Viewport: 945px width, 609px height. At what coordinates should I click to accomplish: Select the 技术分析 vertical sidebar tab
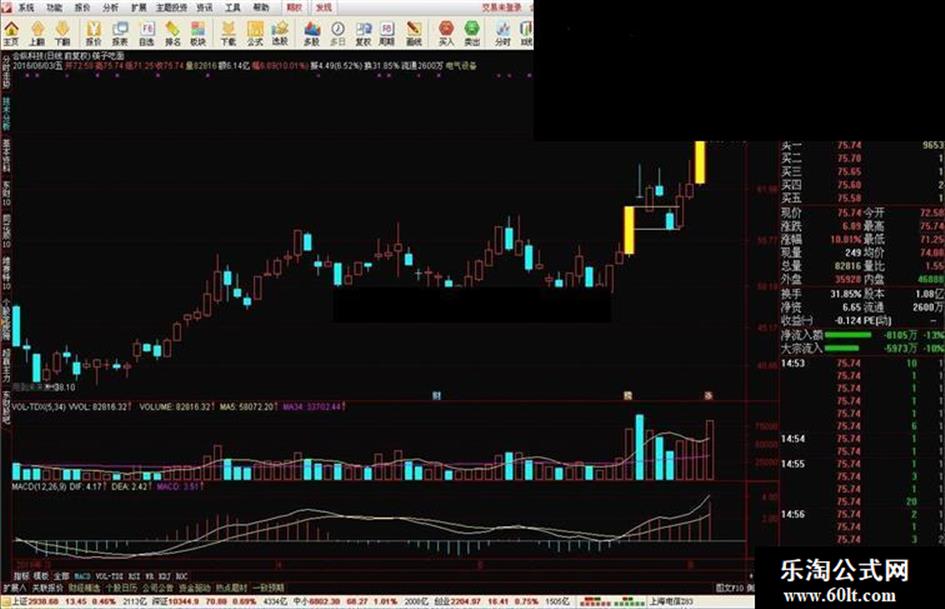click(x=6, y=114)
